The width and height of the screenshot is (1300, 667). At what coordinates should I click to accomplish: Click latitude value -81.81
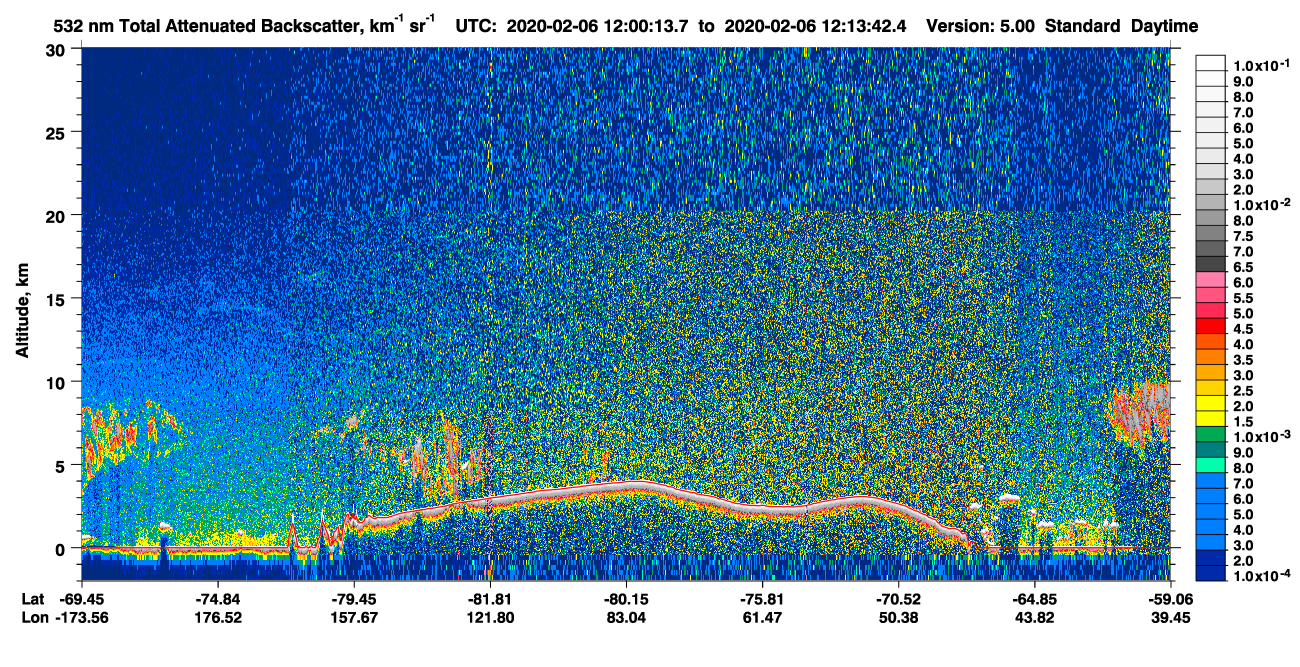(x=490, y=599)
